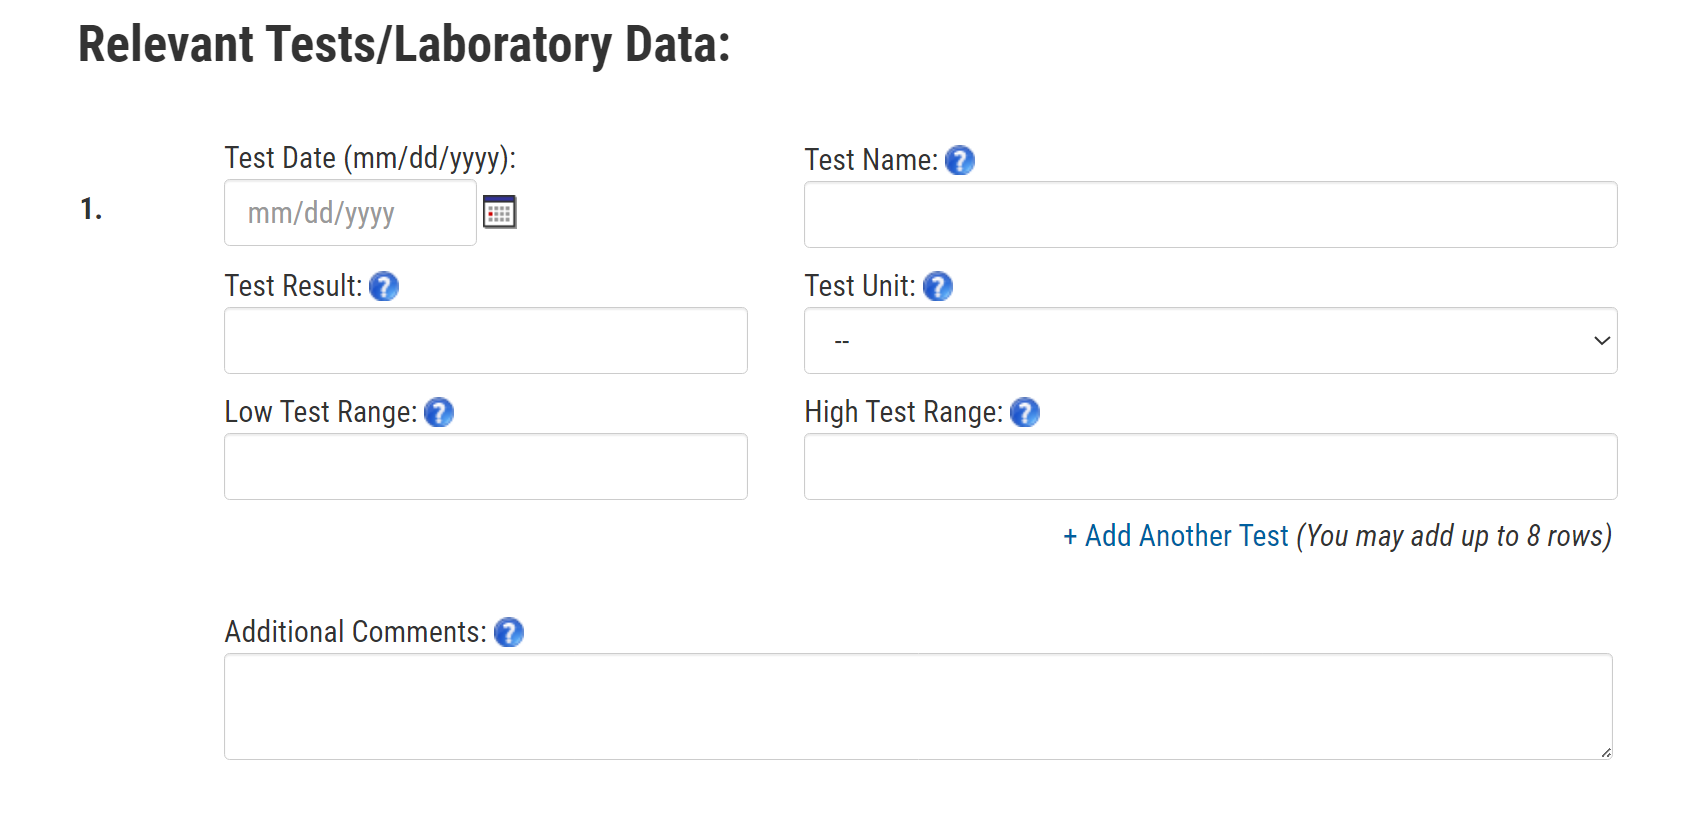Open the Test Unit help tooltip icon
This screenshot has width=1687, height=821.
937,287
